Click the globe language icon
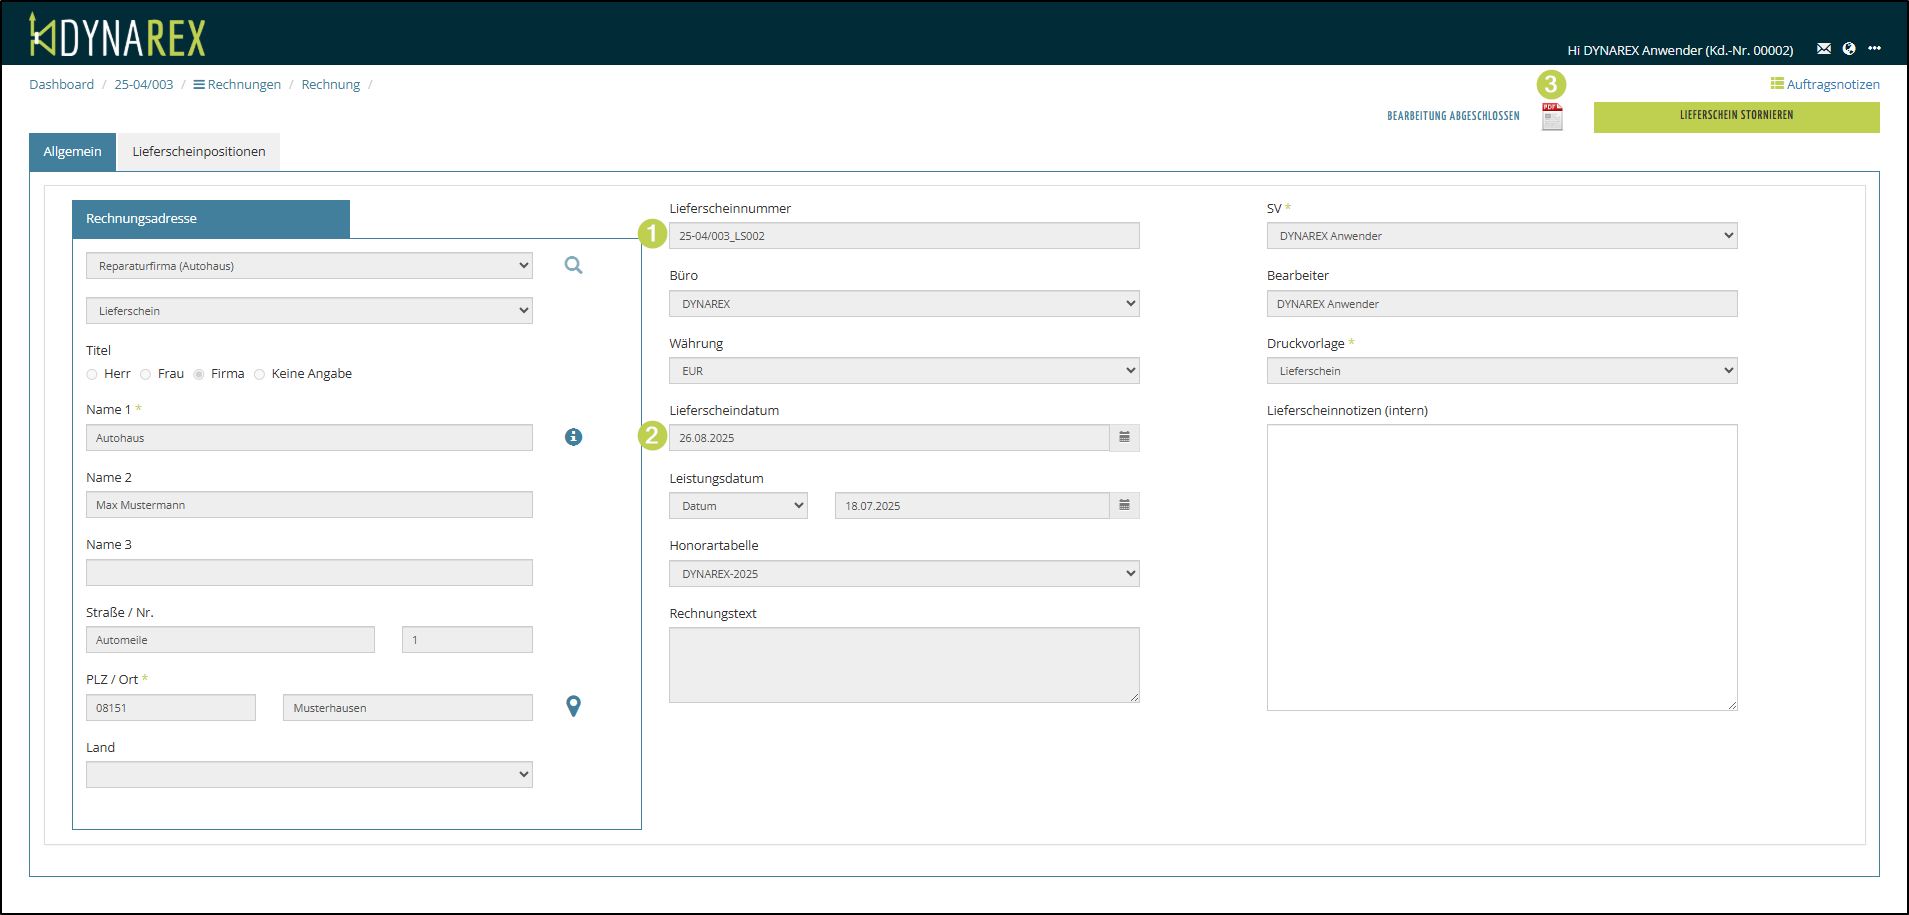This screenshot has height=915, width=1909. pos(1849,49)
